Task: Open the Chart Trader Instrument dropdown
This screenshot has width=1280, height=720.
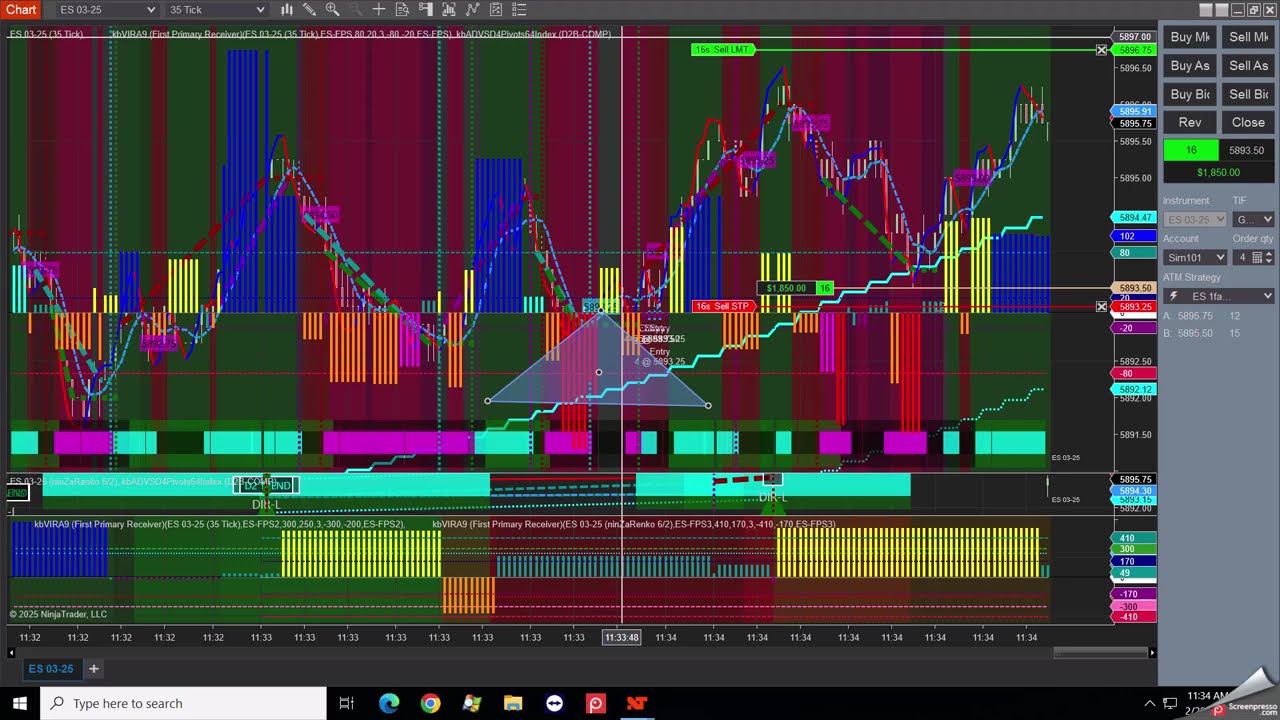Action: [x=1195, y=219]
